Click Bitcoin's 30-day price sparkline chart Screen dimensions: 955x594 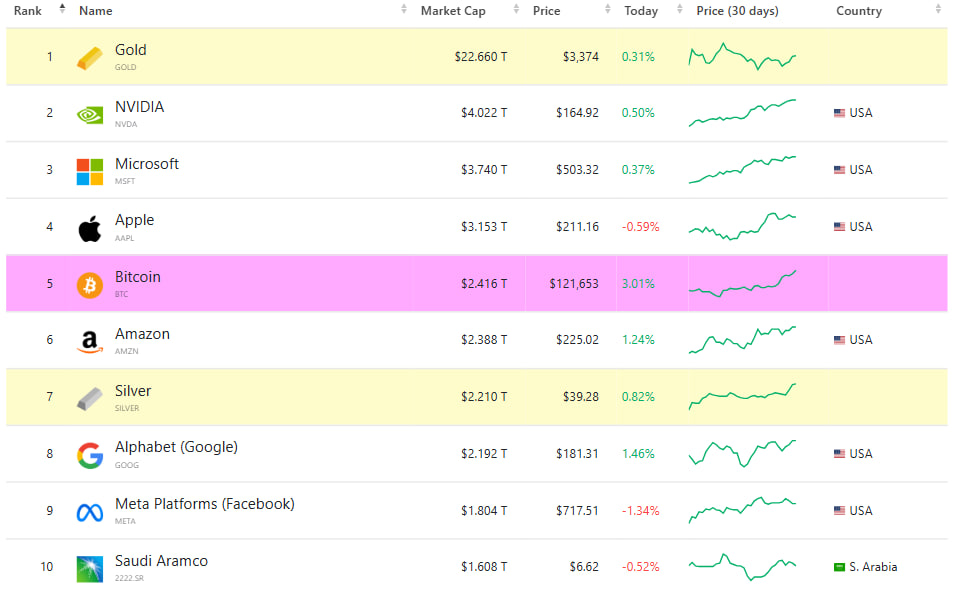coord(742,284)
